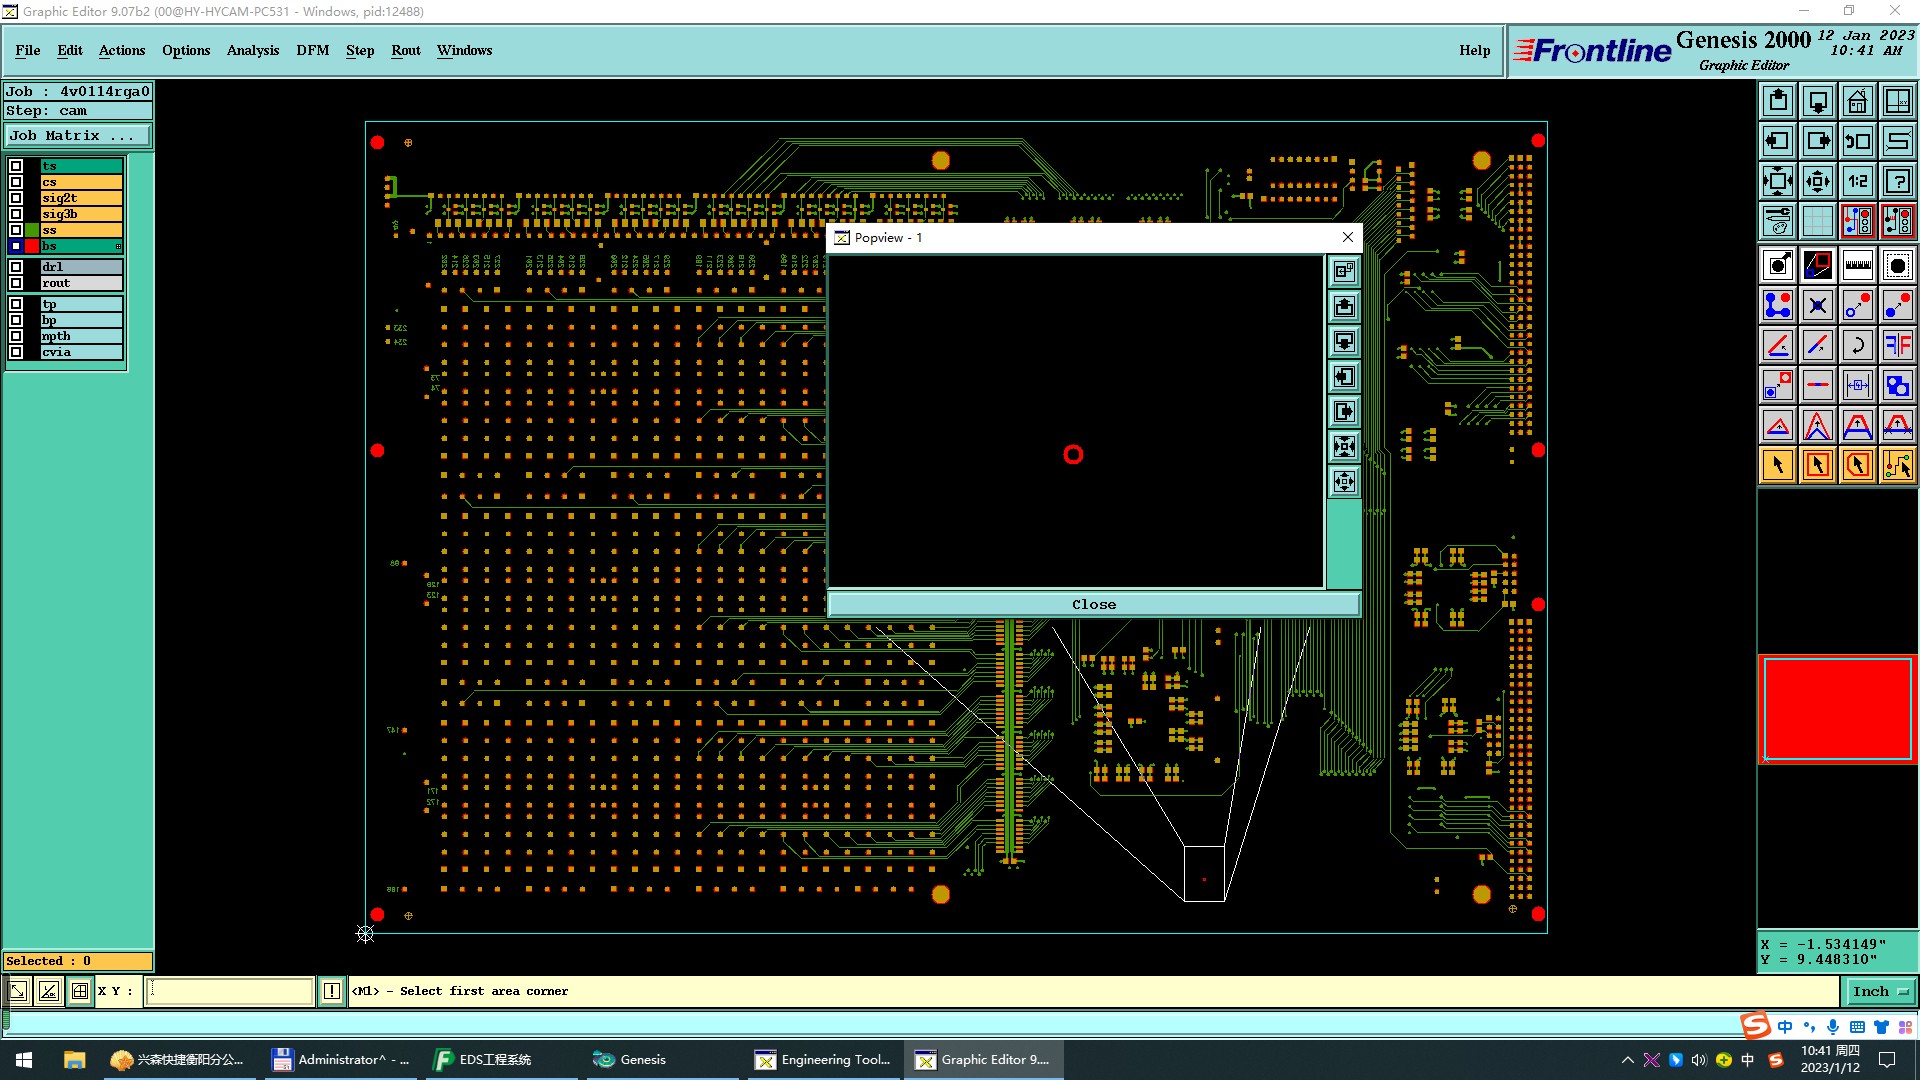Open the Inch units dropdown
1920x1080 pixels.
click(x=1880, y=991)
